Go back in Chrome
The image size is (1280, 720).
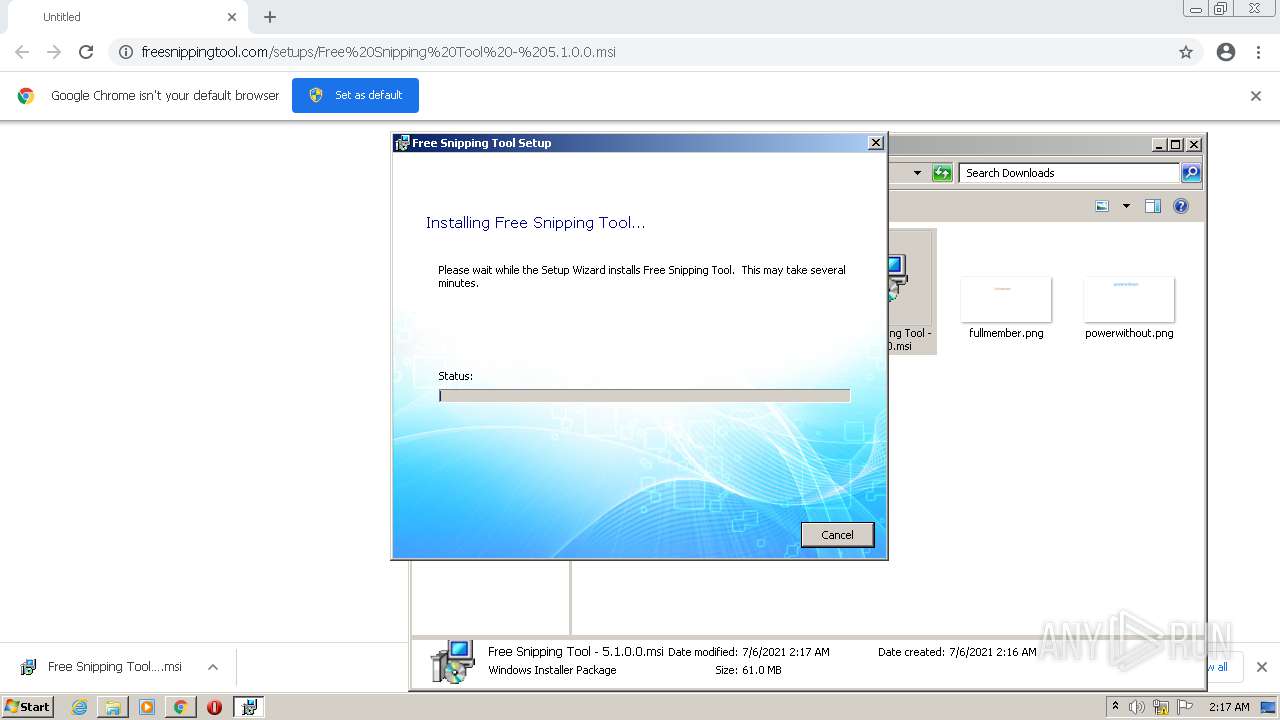pos(22,52)
